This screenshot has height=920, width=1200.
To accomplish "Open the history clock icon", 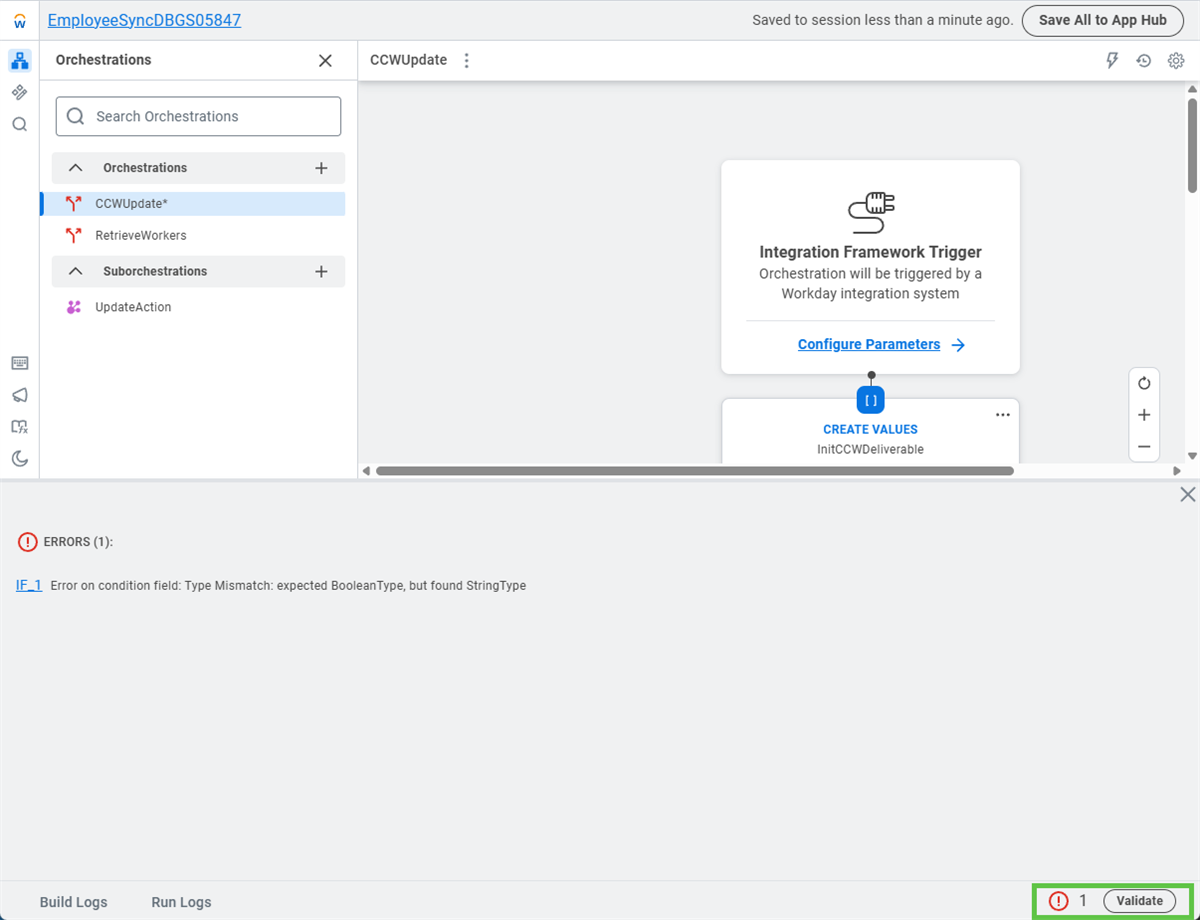I will [x=1144, y=61].
